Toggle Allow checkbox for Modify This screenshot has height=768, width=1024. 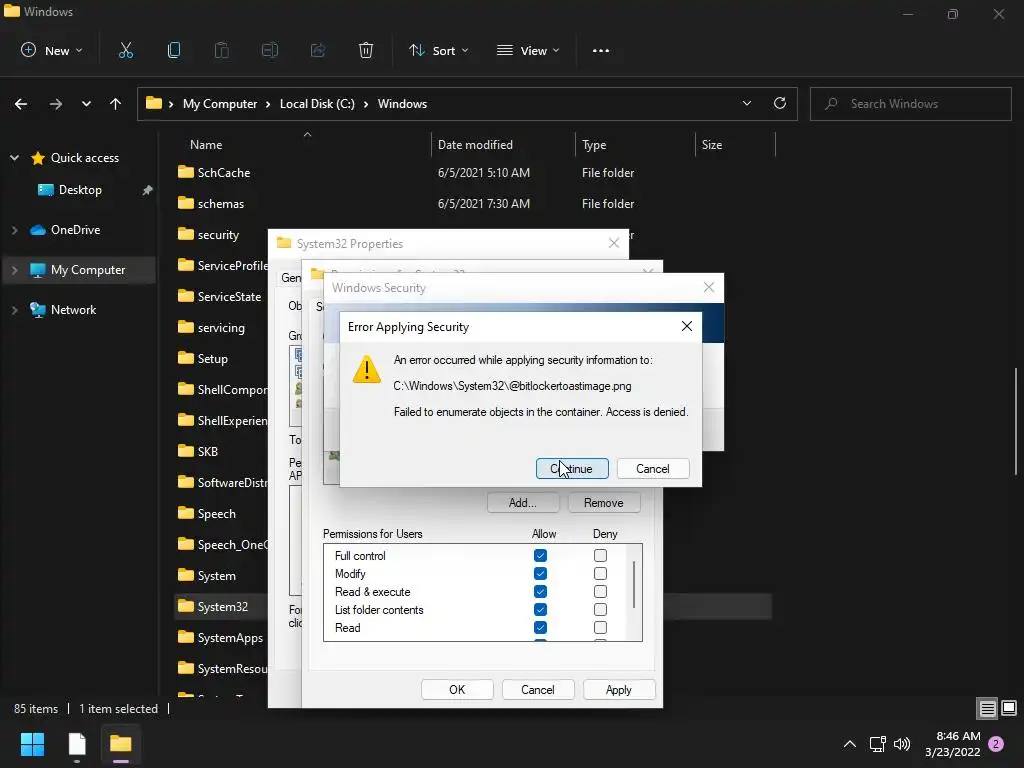click(540, 573)
